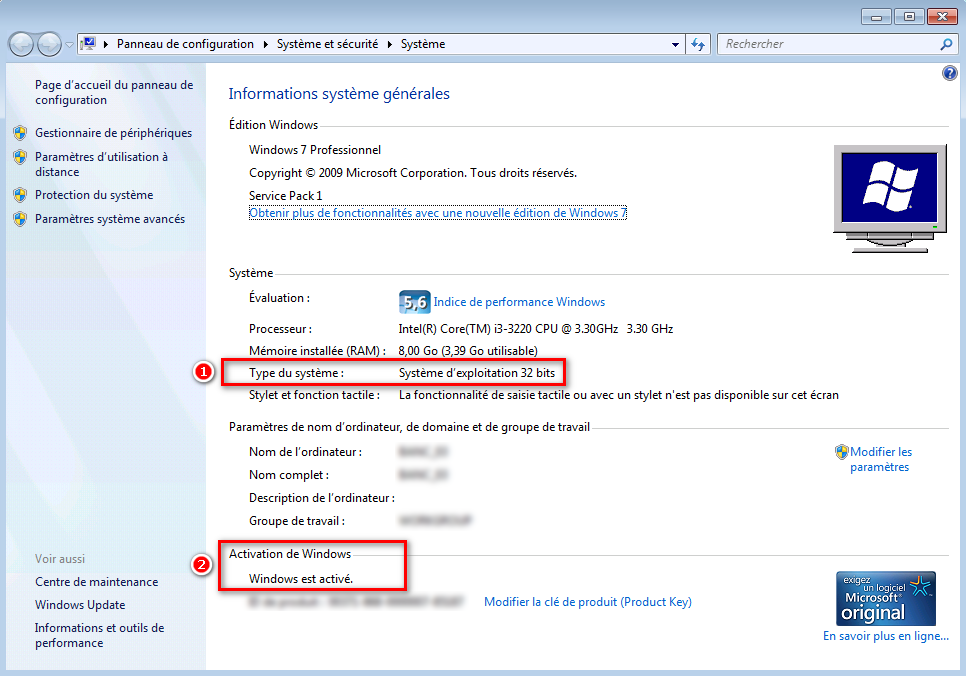Screen dimensions: 966x676
Task: Click stylus and touch unavailable message
Action: tap(619, 395)
